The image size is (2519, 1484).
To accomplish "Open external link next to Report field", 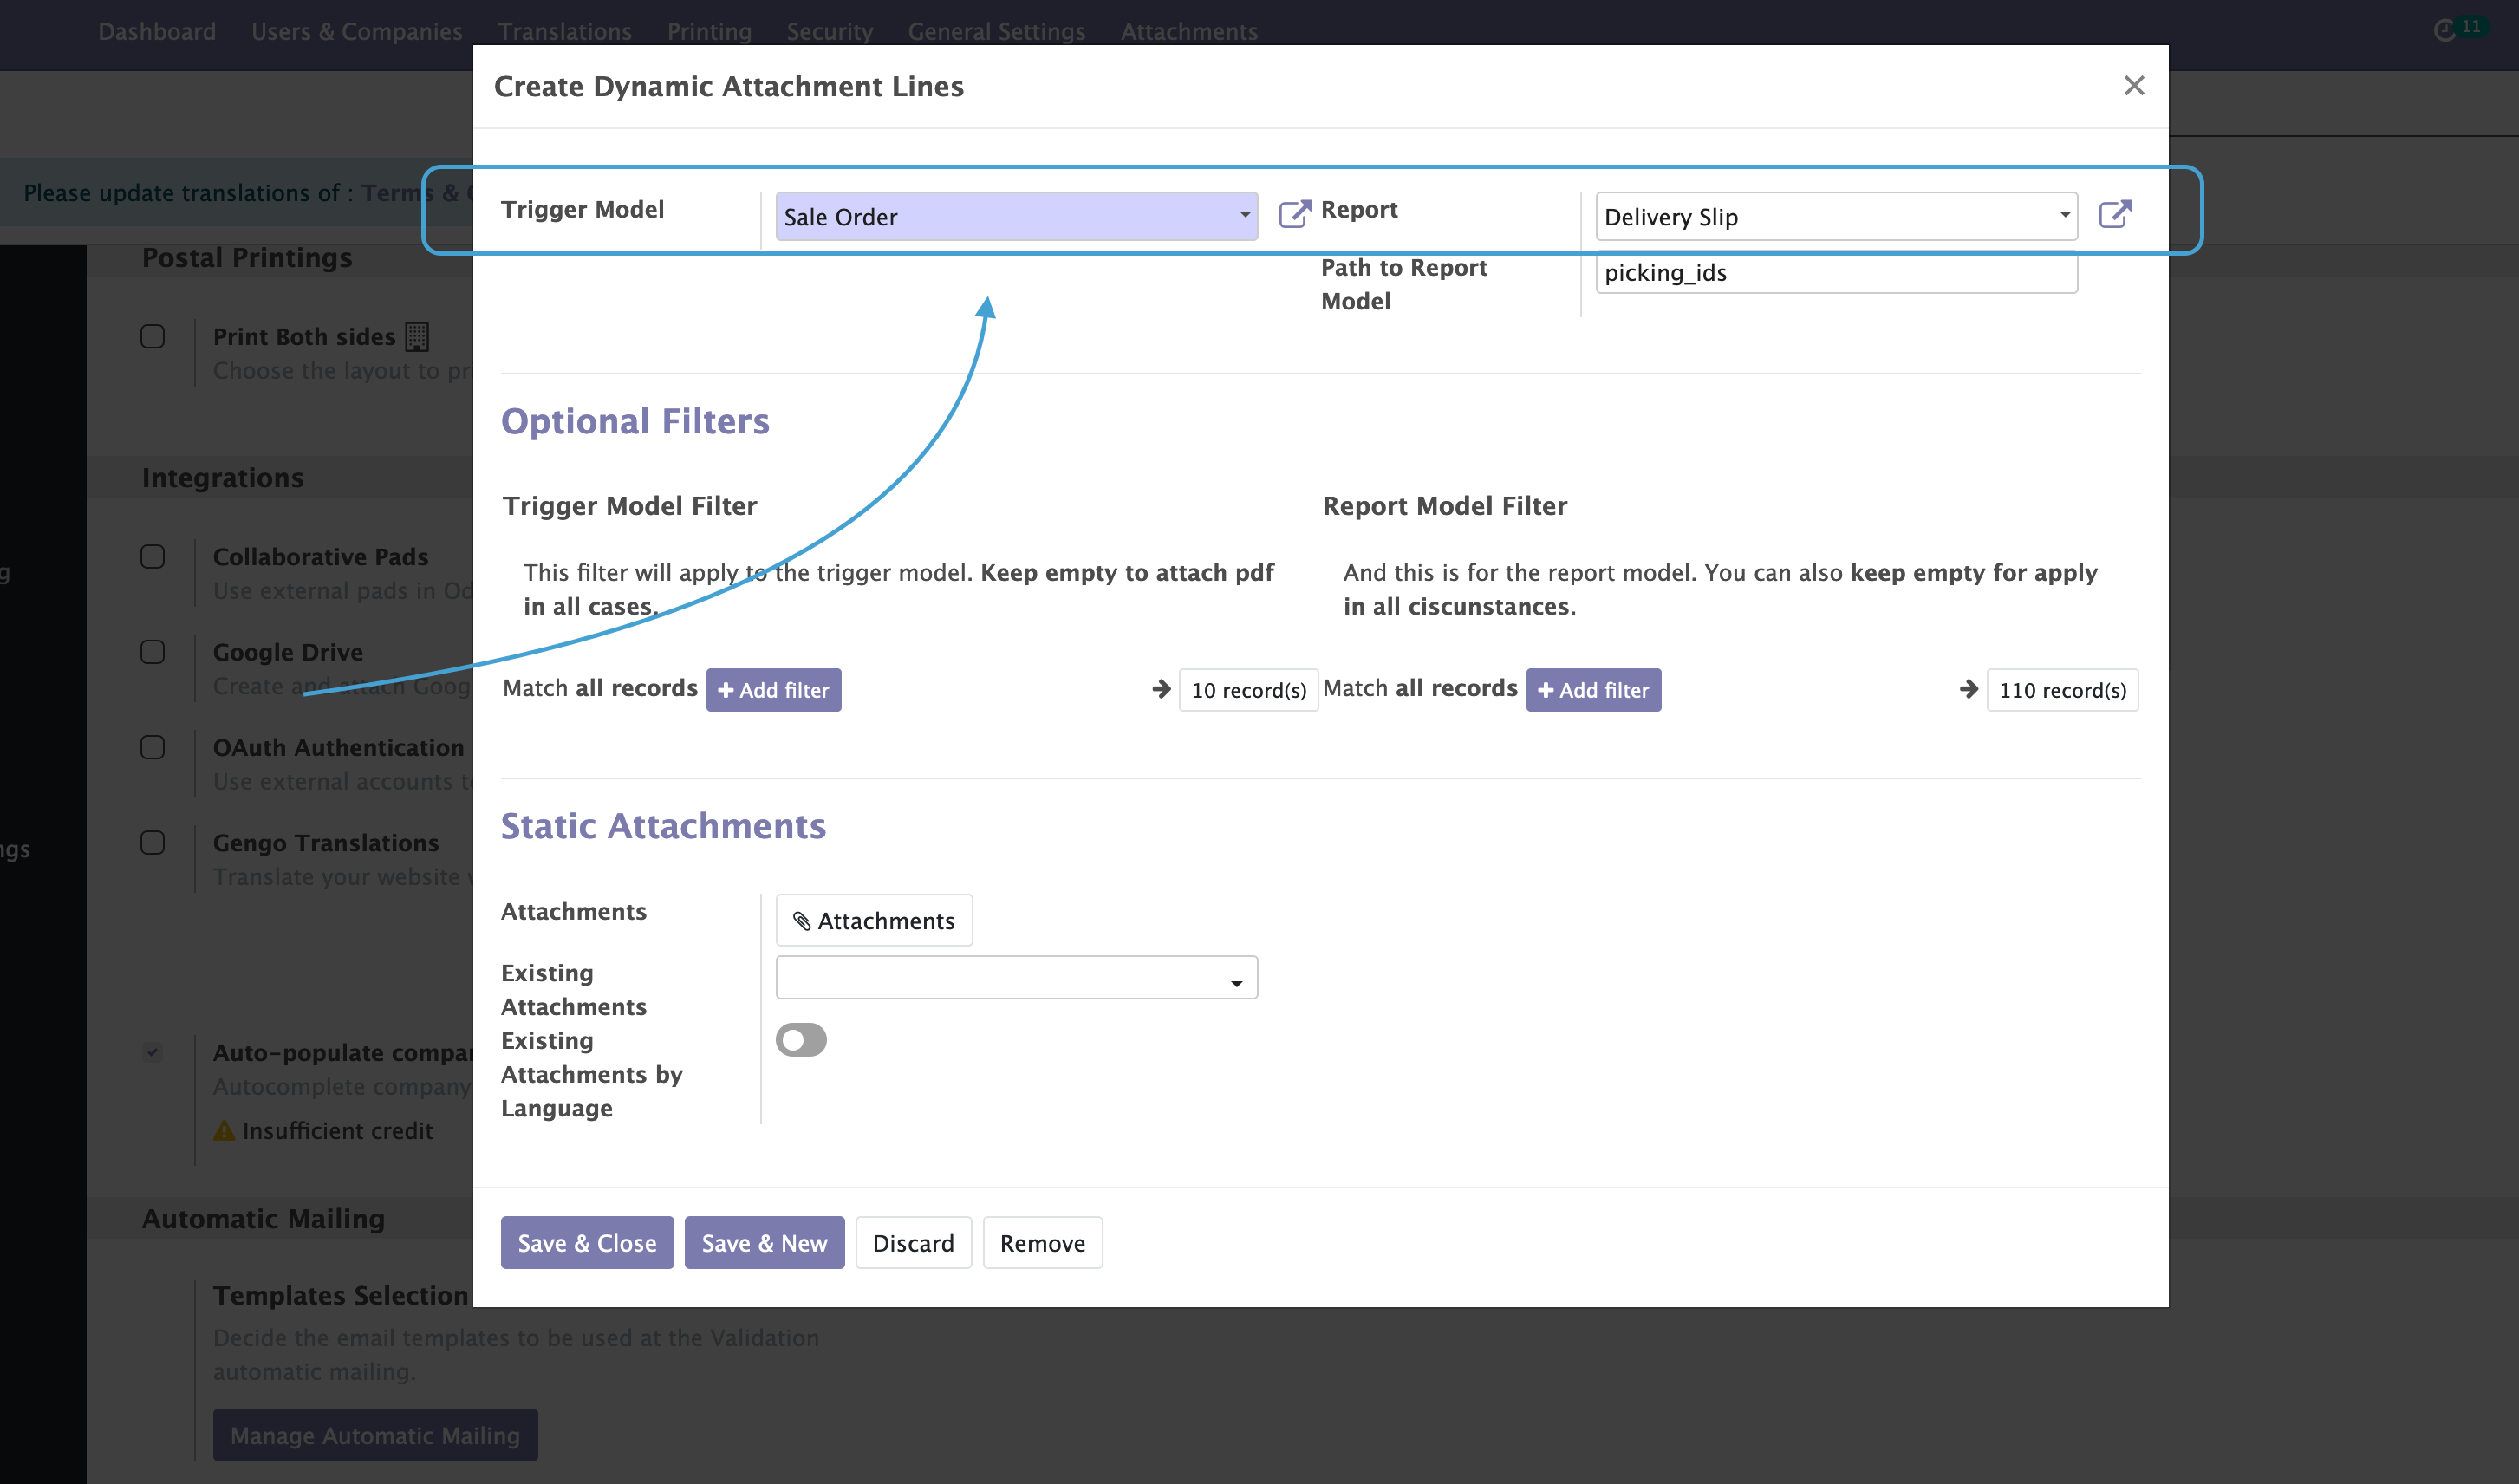I will [2115, 214].
